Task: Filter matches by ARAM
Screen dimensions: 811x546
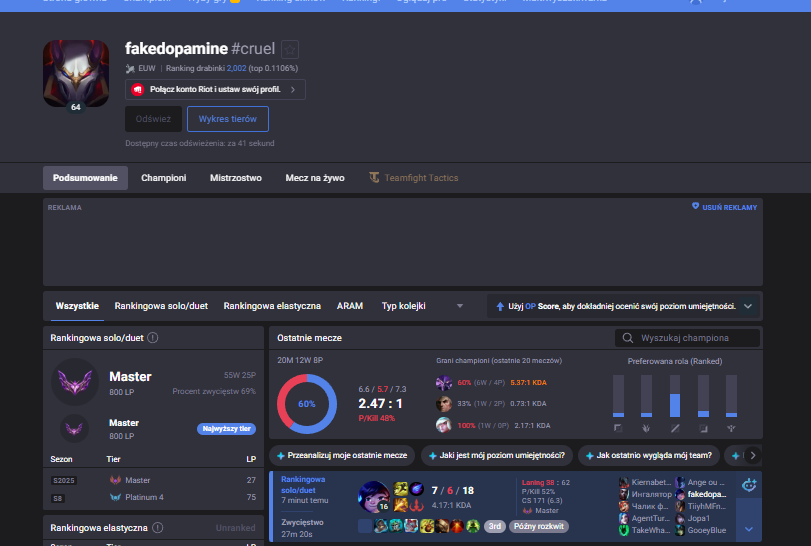Action: point(350,306)
